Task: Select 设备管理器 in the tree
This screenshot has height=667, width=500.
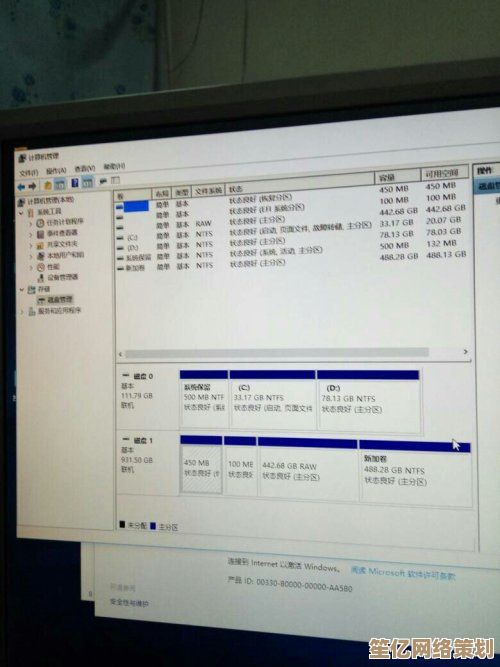Action: (58, 277)
